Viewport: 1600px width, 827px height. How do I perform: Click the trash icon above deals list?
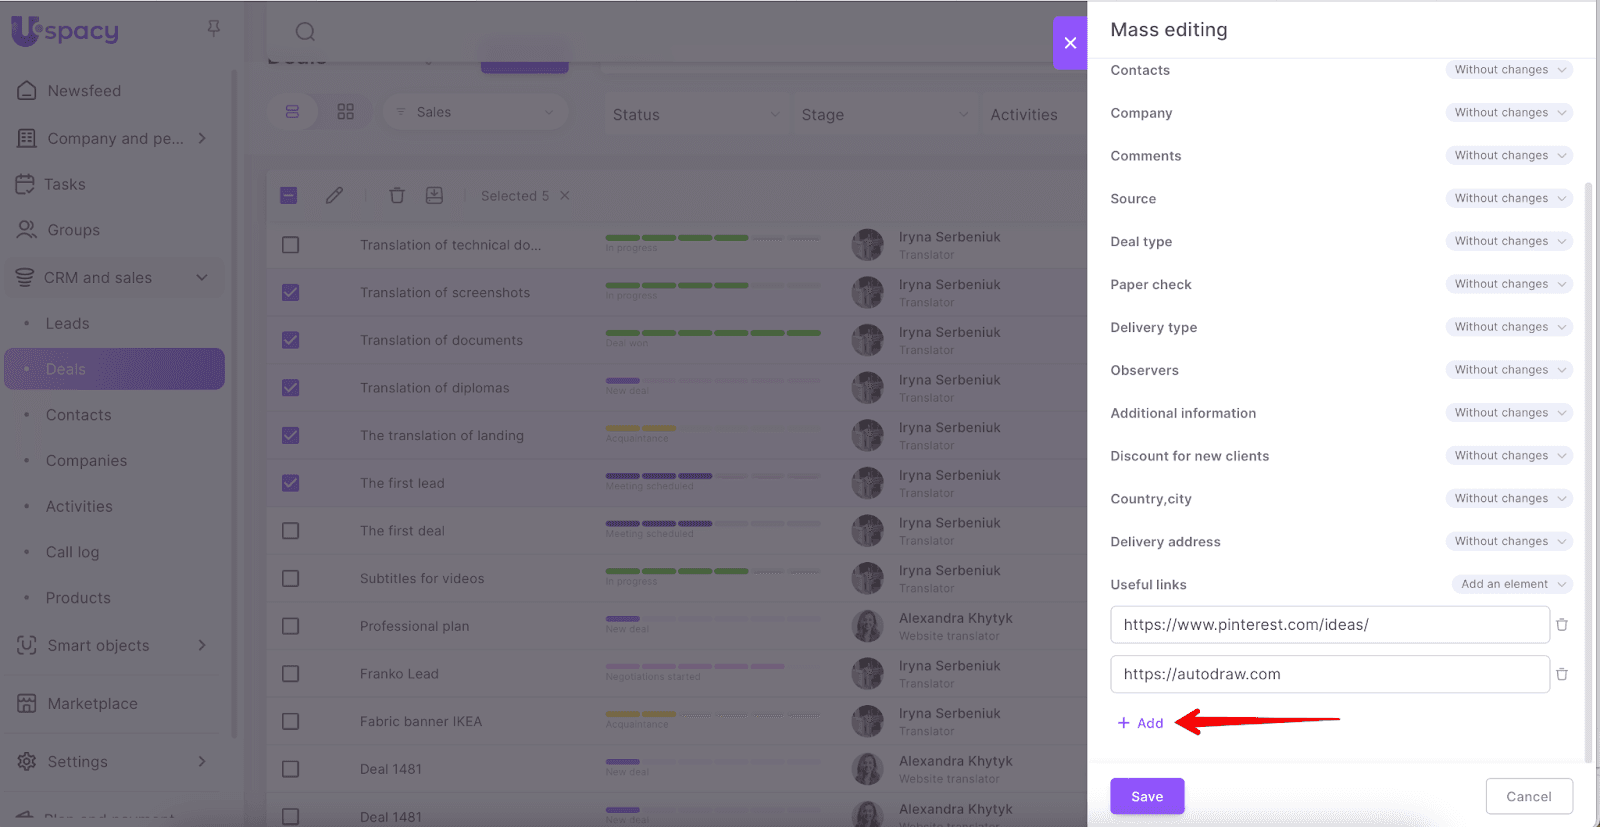click(x=397, y=196)
